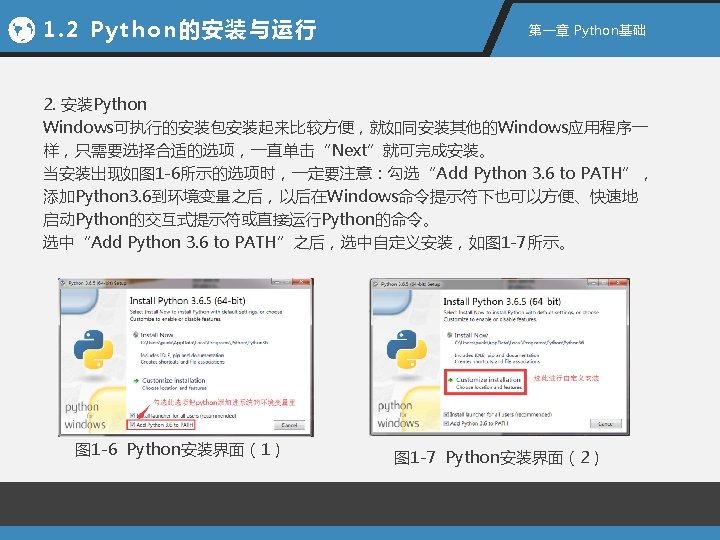Choose Install Now in figure 1-7 installer
This screenshot has width=720, height=540.
[x=471, y=335]
